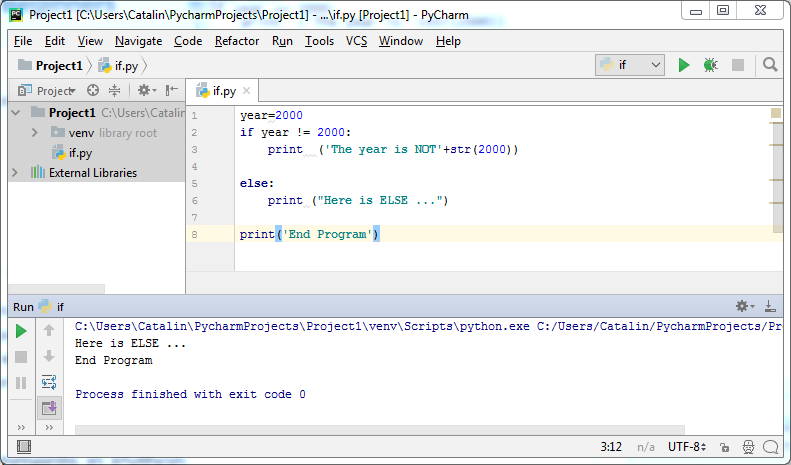Collapse the Project1 root node
This screenshot has height=465, width=791.
pyautogui.click(x=16, y=113)
